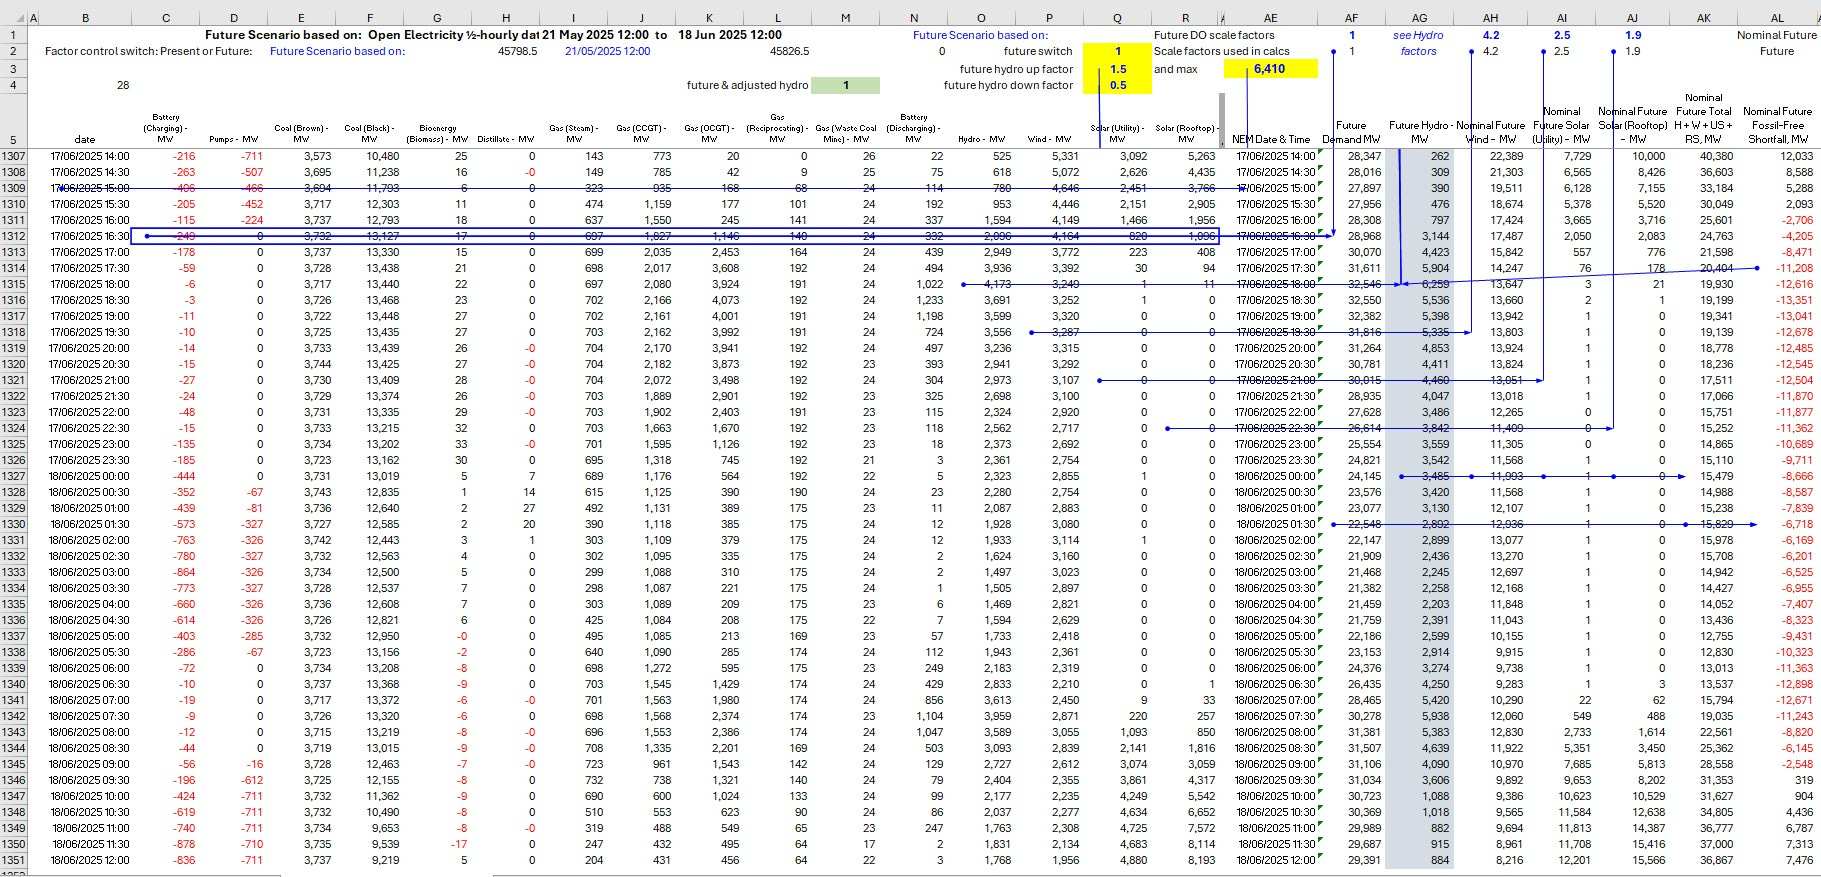
Task: Click the Select All corner of the sheet
Action: (x=13, y=18)
